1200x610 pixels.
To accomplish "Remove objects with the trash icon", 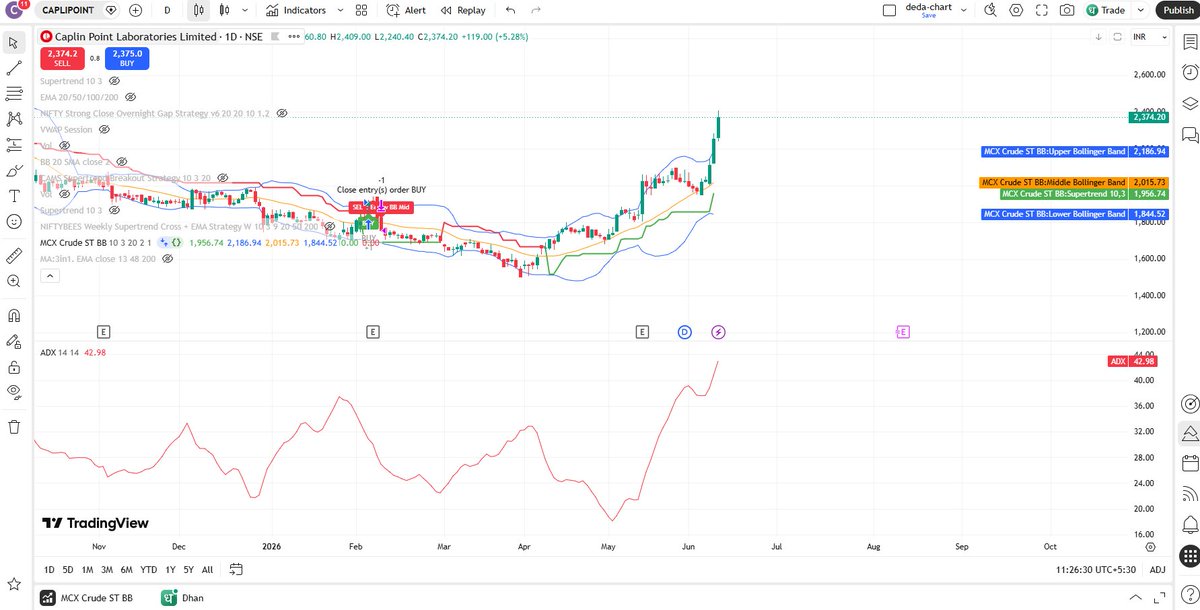I will tap(14, 427).
